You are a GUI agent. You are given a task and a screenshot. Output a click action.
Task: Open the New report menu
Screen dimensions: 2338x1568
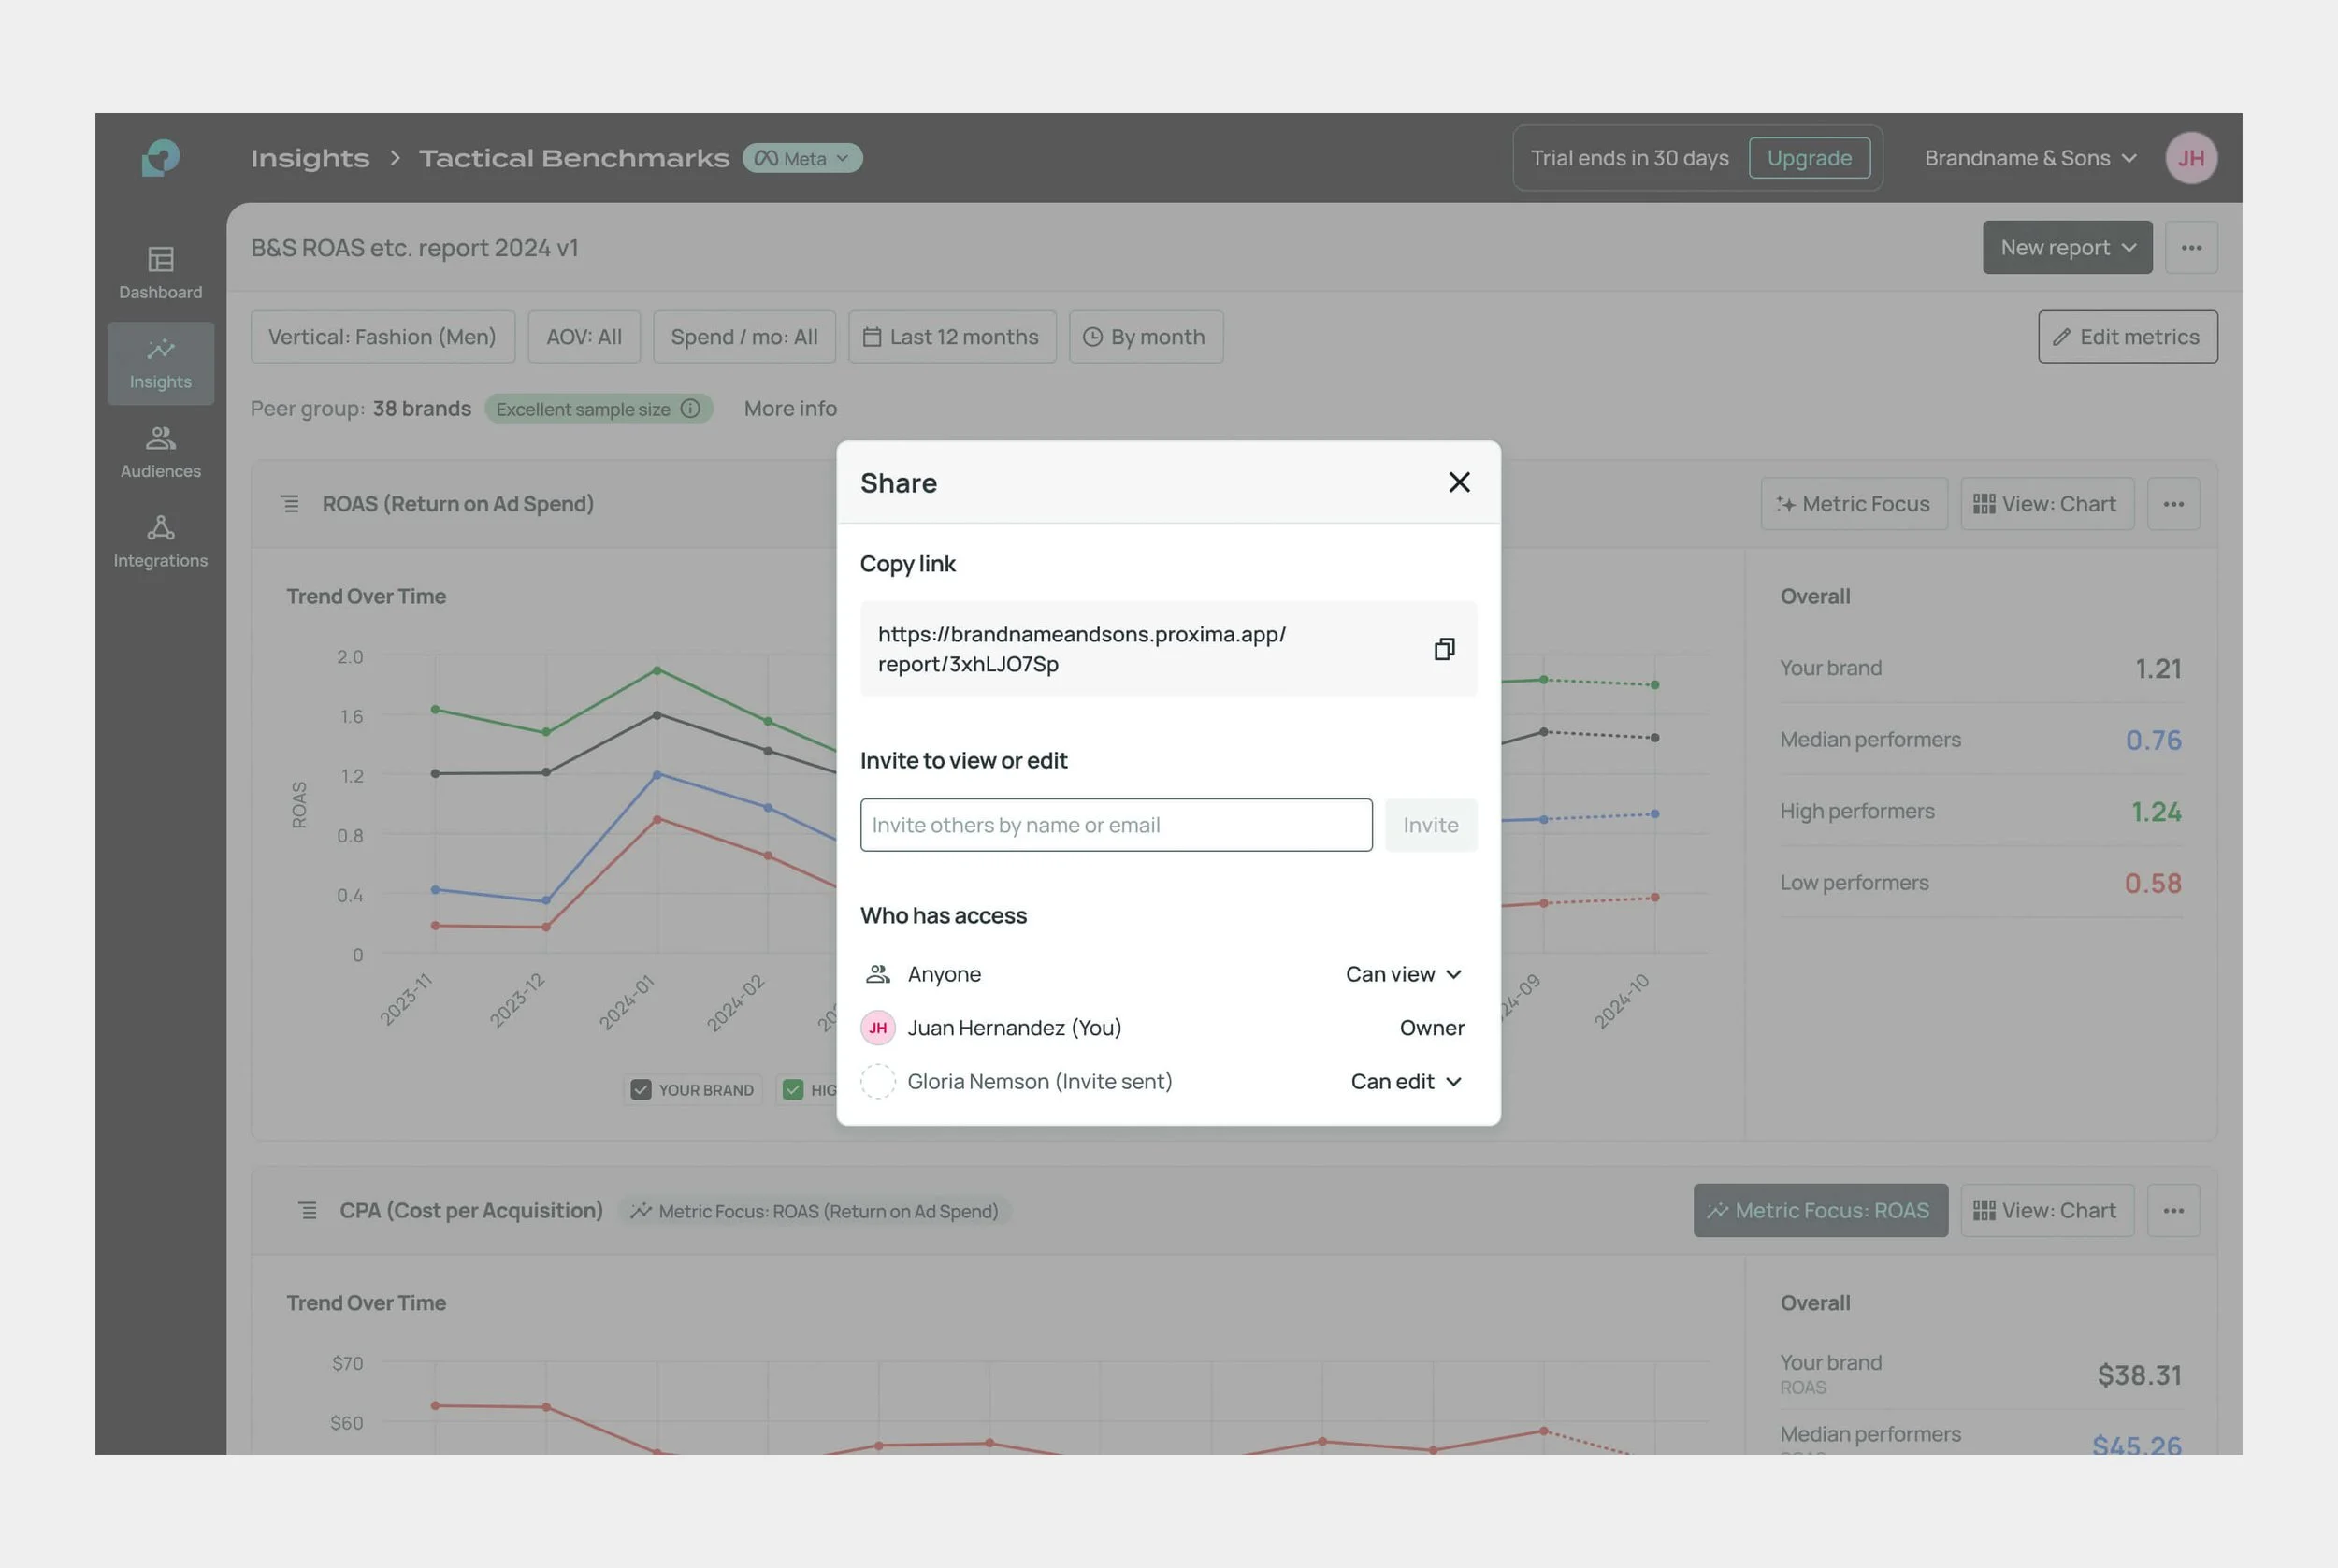[x=2066, y=247]
